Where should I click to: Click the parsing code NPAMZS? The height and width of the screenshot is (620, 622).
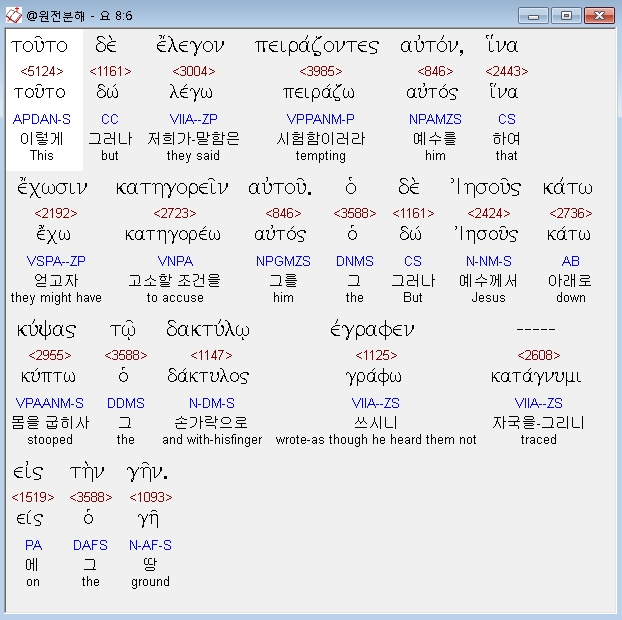435,119
